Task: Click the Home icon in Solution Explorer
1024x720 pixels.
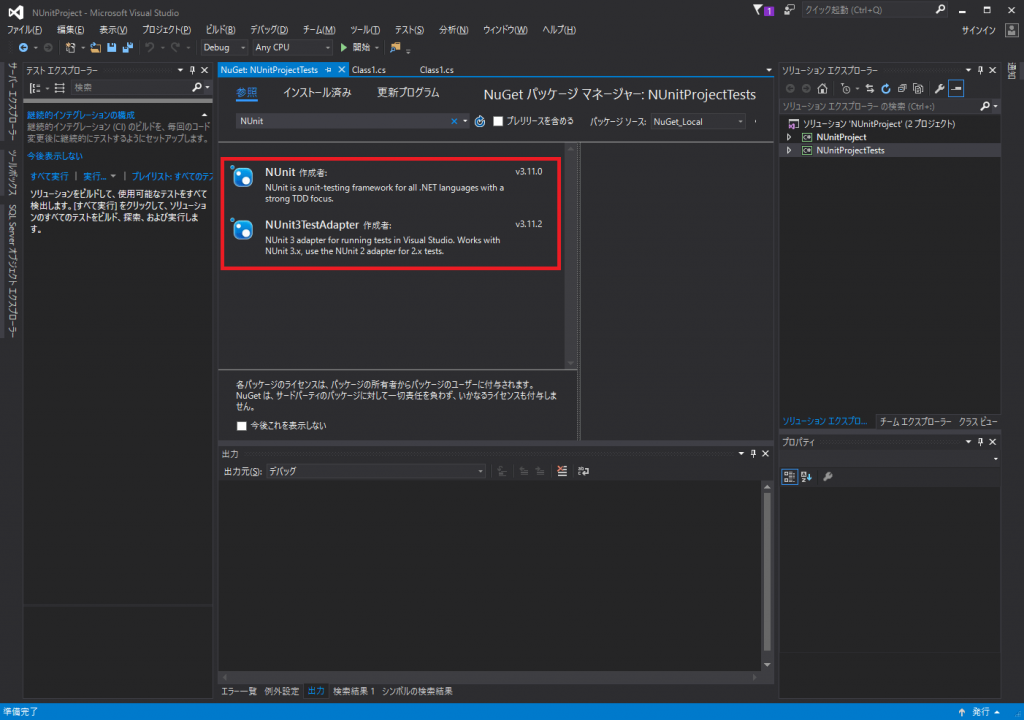Action: pyautogui.click(x=822, y=89)
